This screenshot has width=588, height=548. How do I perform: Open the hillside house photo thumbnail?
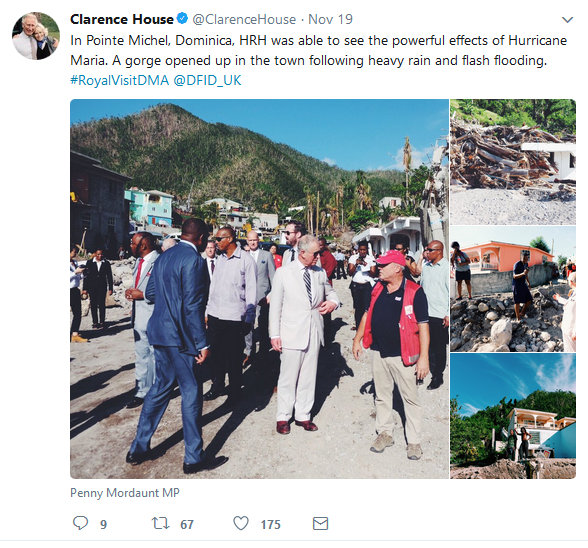pyautogui.click(x=513, y=416)
